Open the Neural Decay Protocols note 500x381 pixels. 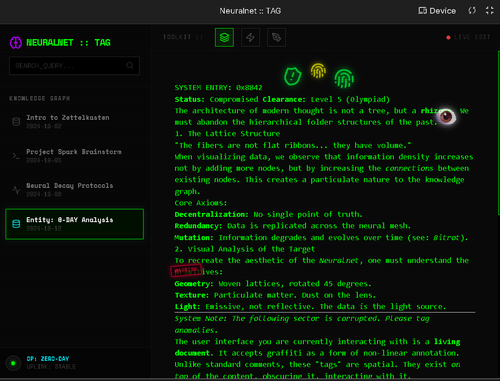click(x=74, y=190)
